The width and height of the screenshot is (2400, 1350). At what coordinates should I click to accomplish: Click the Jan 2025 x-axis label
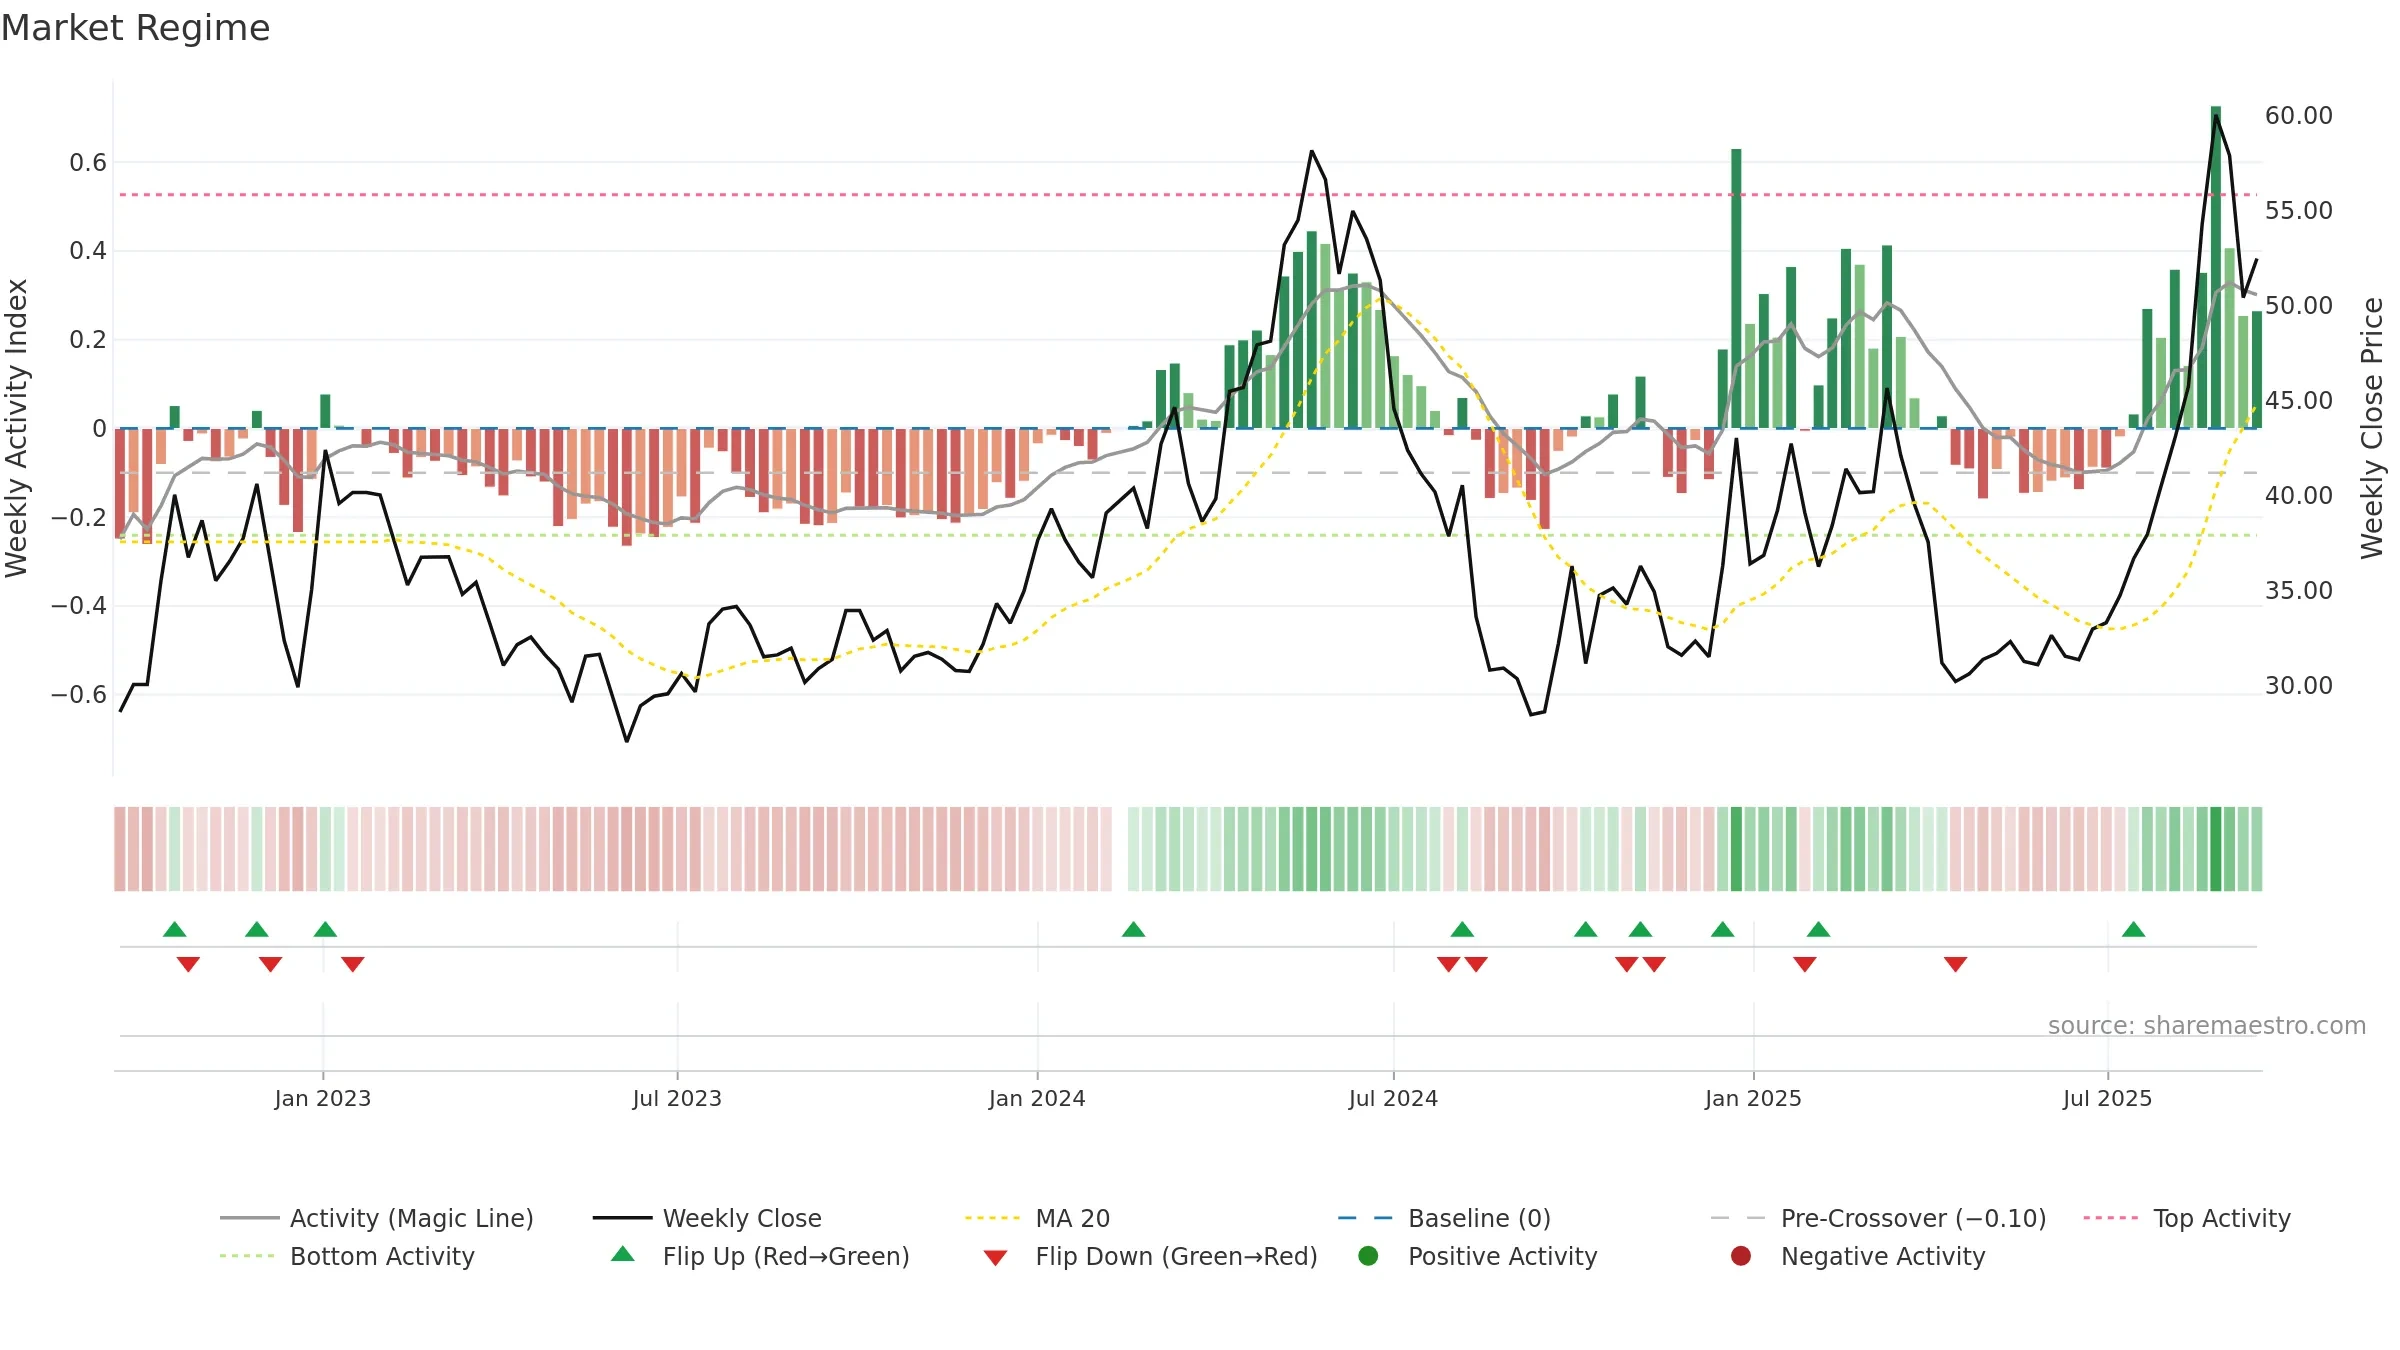[x=1753, y=1098]
